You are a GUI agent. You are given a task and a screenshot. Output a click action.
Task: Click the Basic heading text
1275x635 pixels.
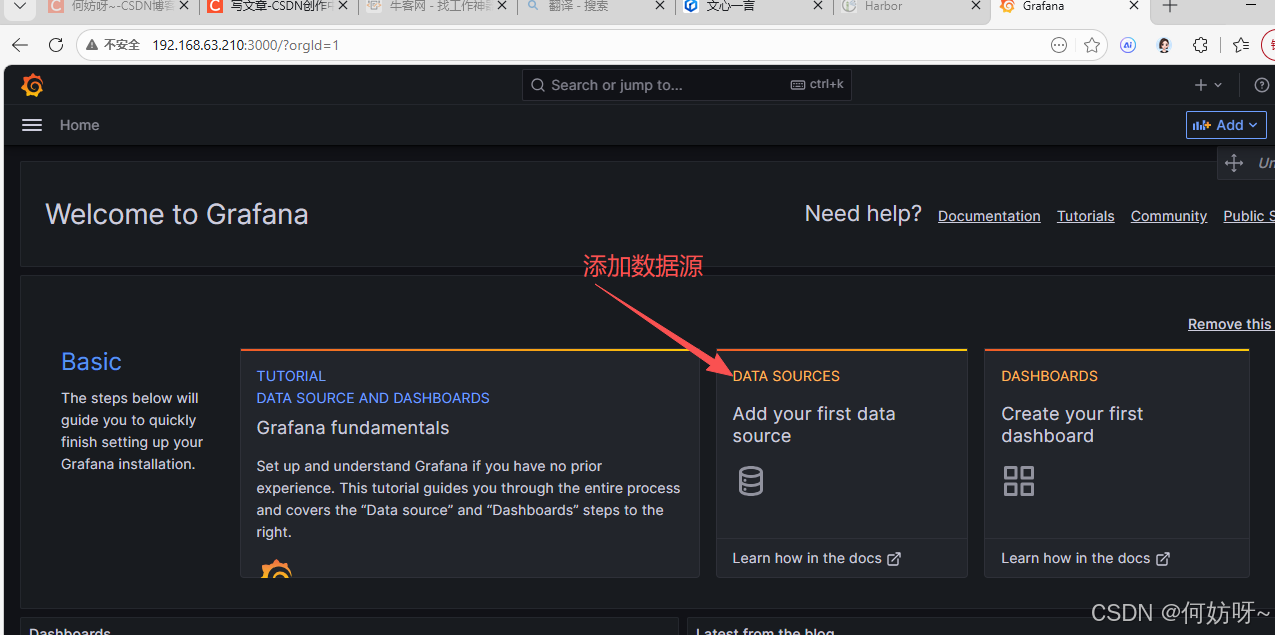coord(91,362)
